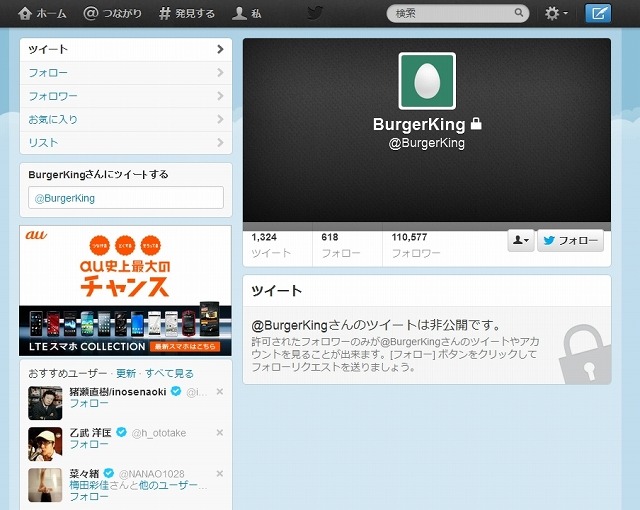This screenshot has width=640, height=510.
Task: Click the 検索 search field
Action: [458, 13]
